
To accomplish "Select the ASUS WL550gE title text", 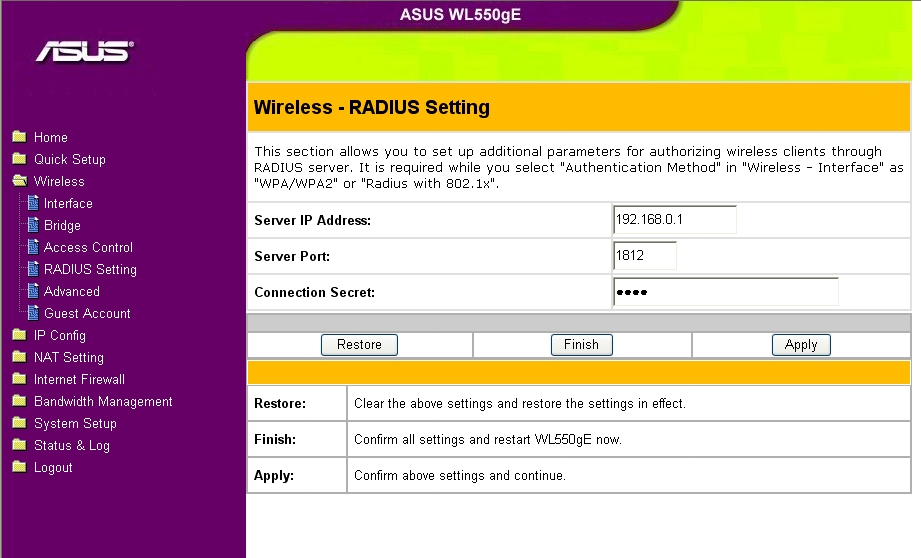I will click(460, 15).
